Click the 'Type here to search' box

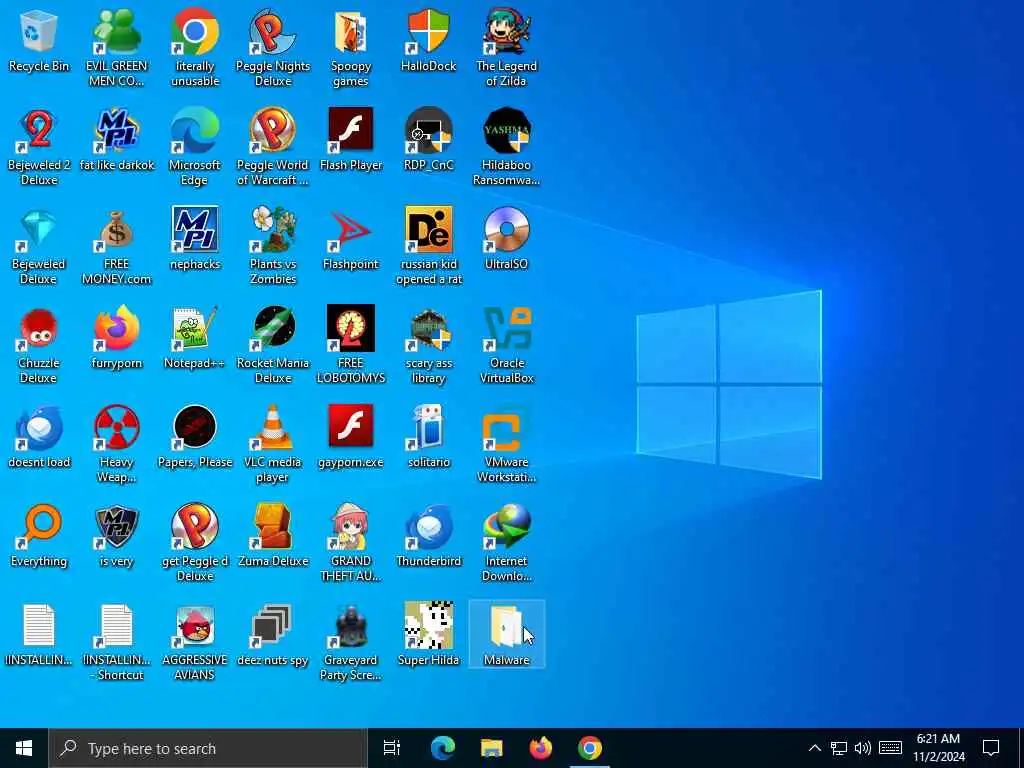click(208, 748)
